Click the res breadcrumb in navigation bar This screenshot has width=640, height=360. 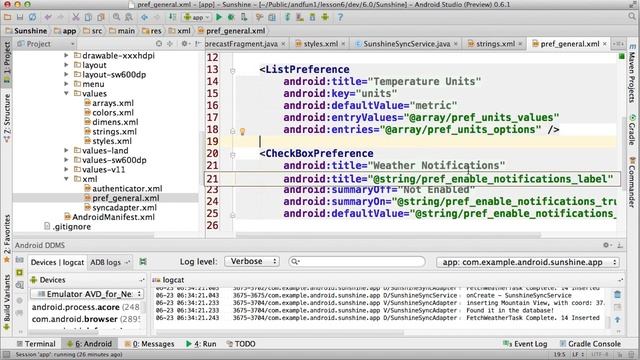[x=151, y=31]
